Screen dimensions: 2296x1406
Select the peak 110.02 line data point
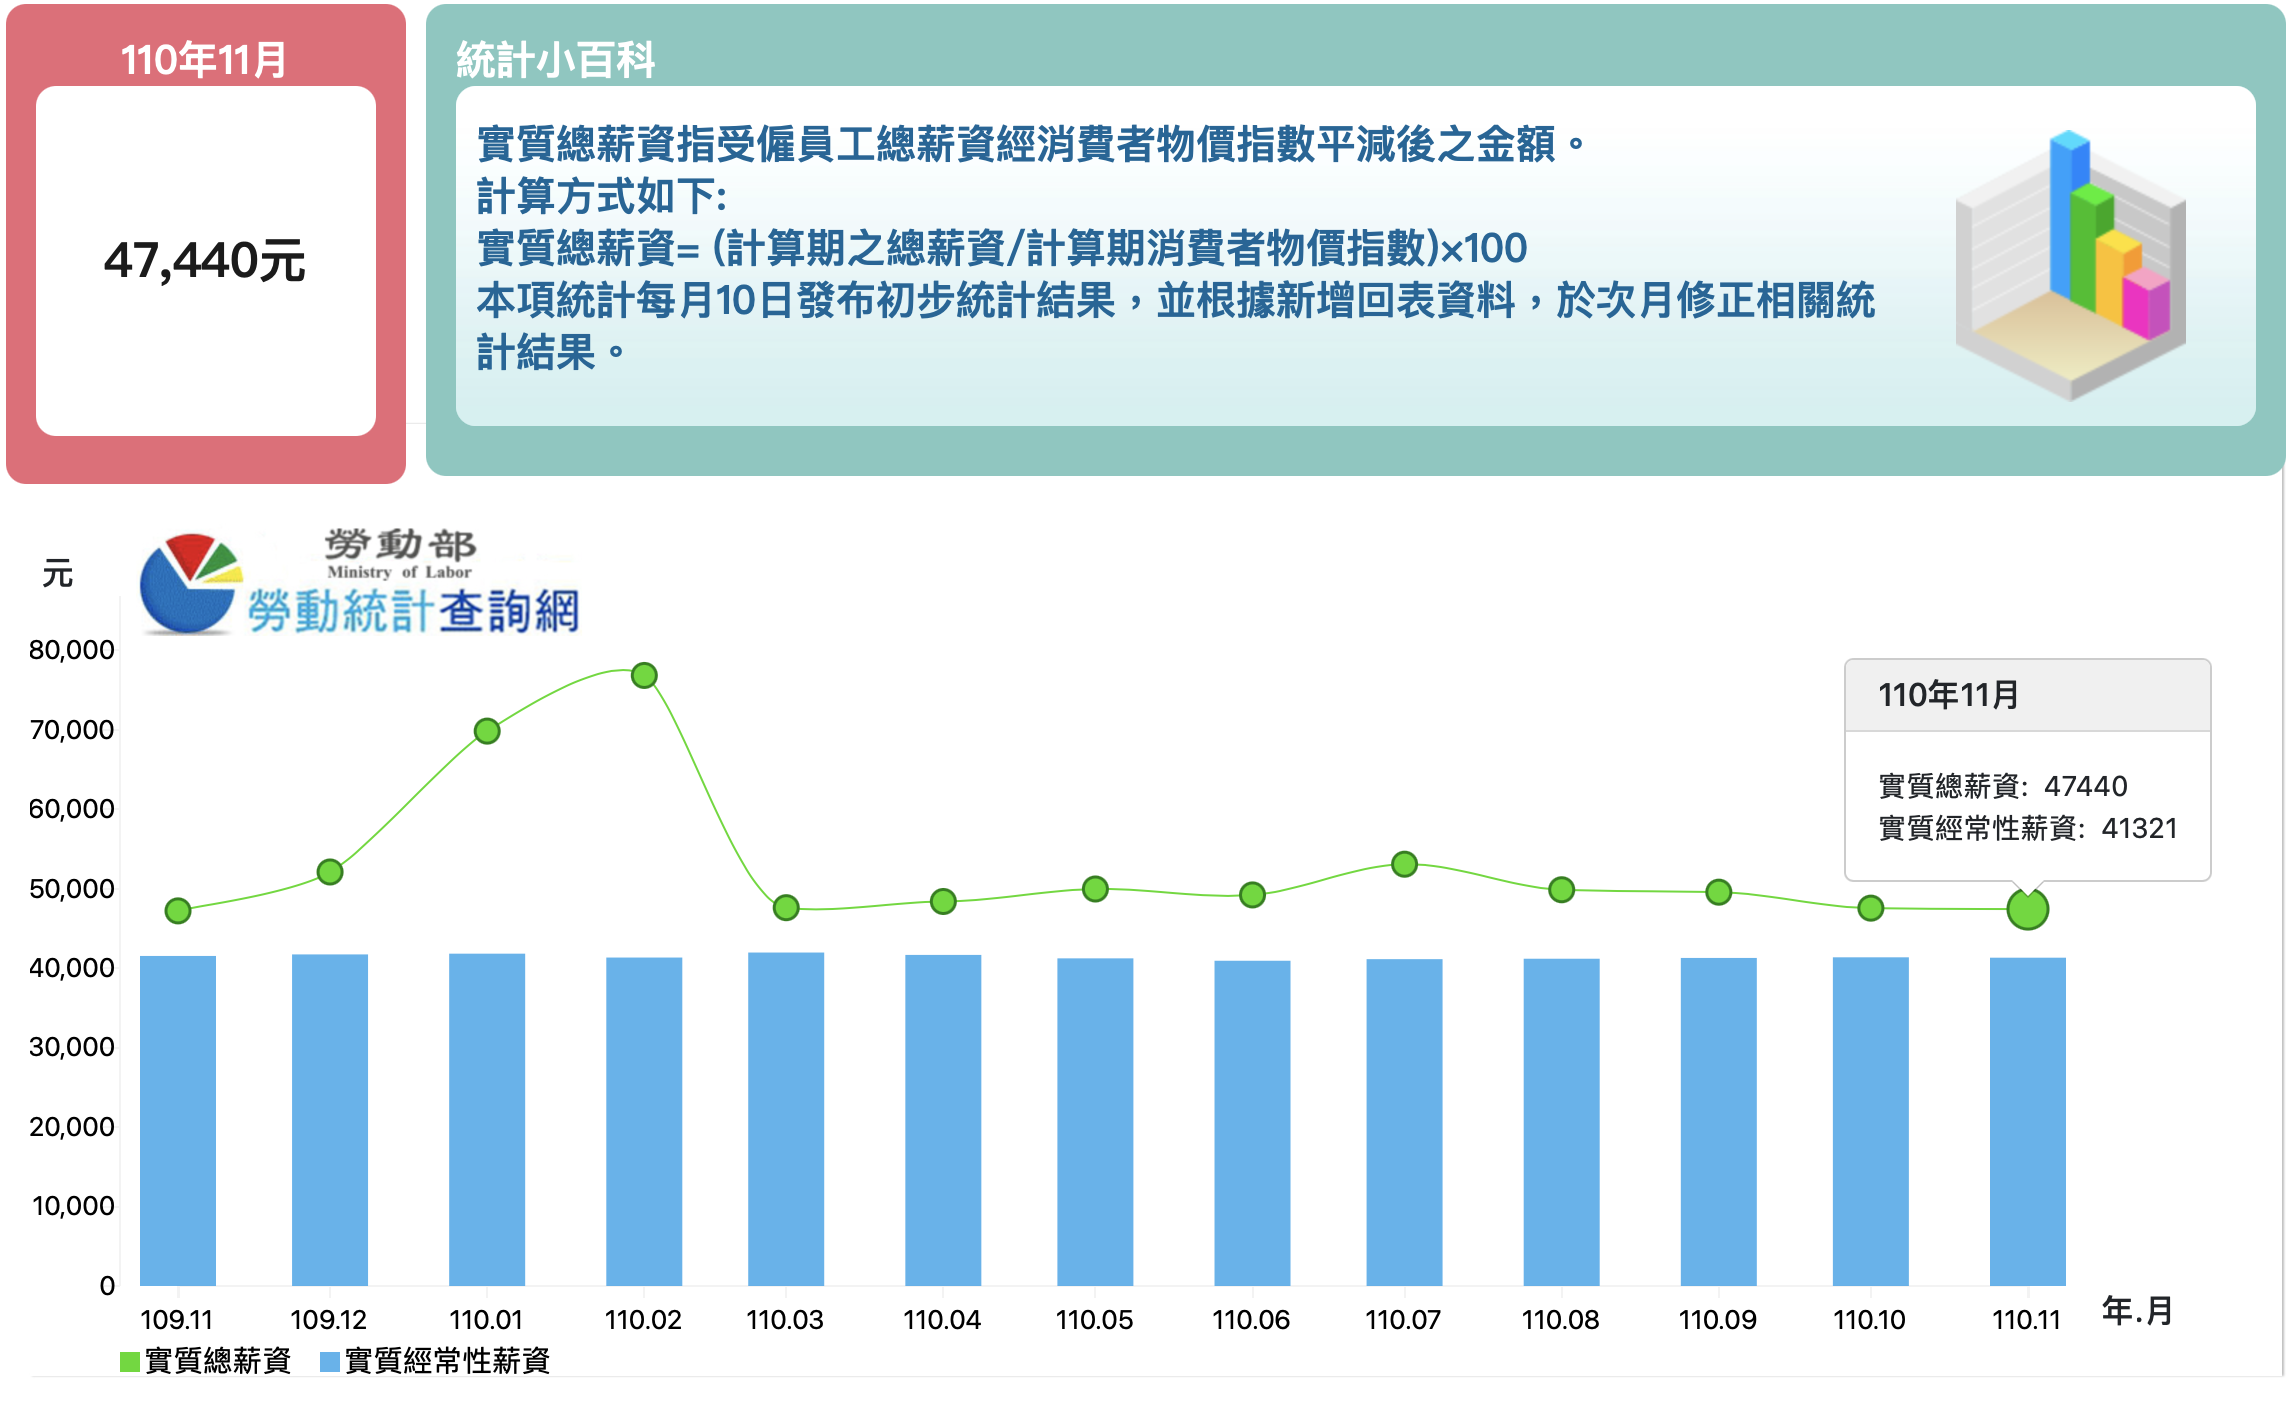[x=644, y=676]
